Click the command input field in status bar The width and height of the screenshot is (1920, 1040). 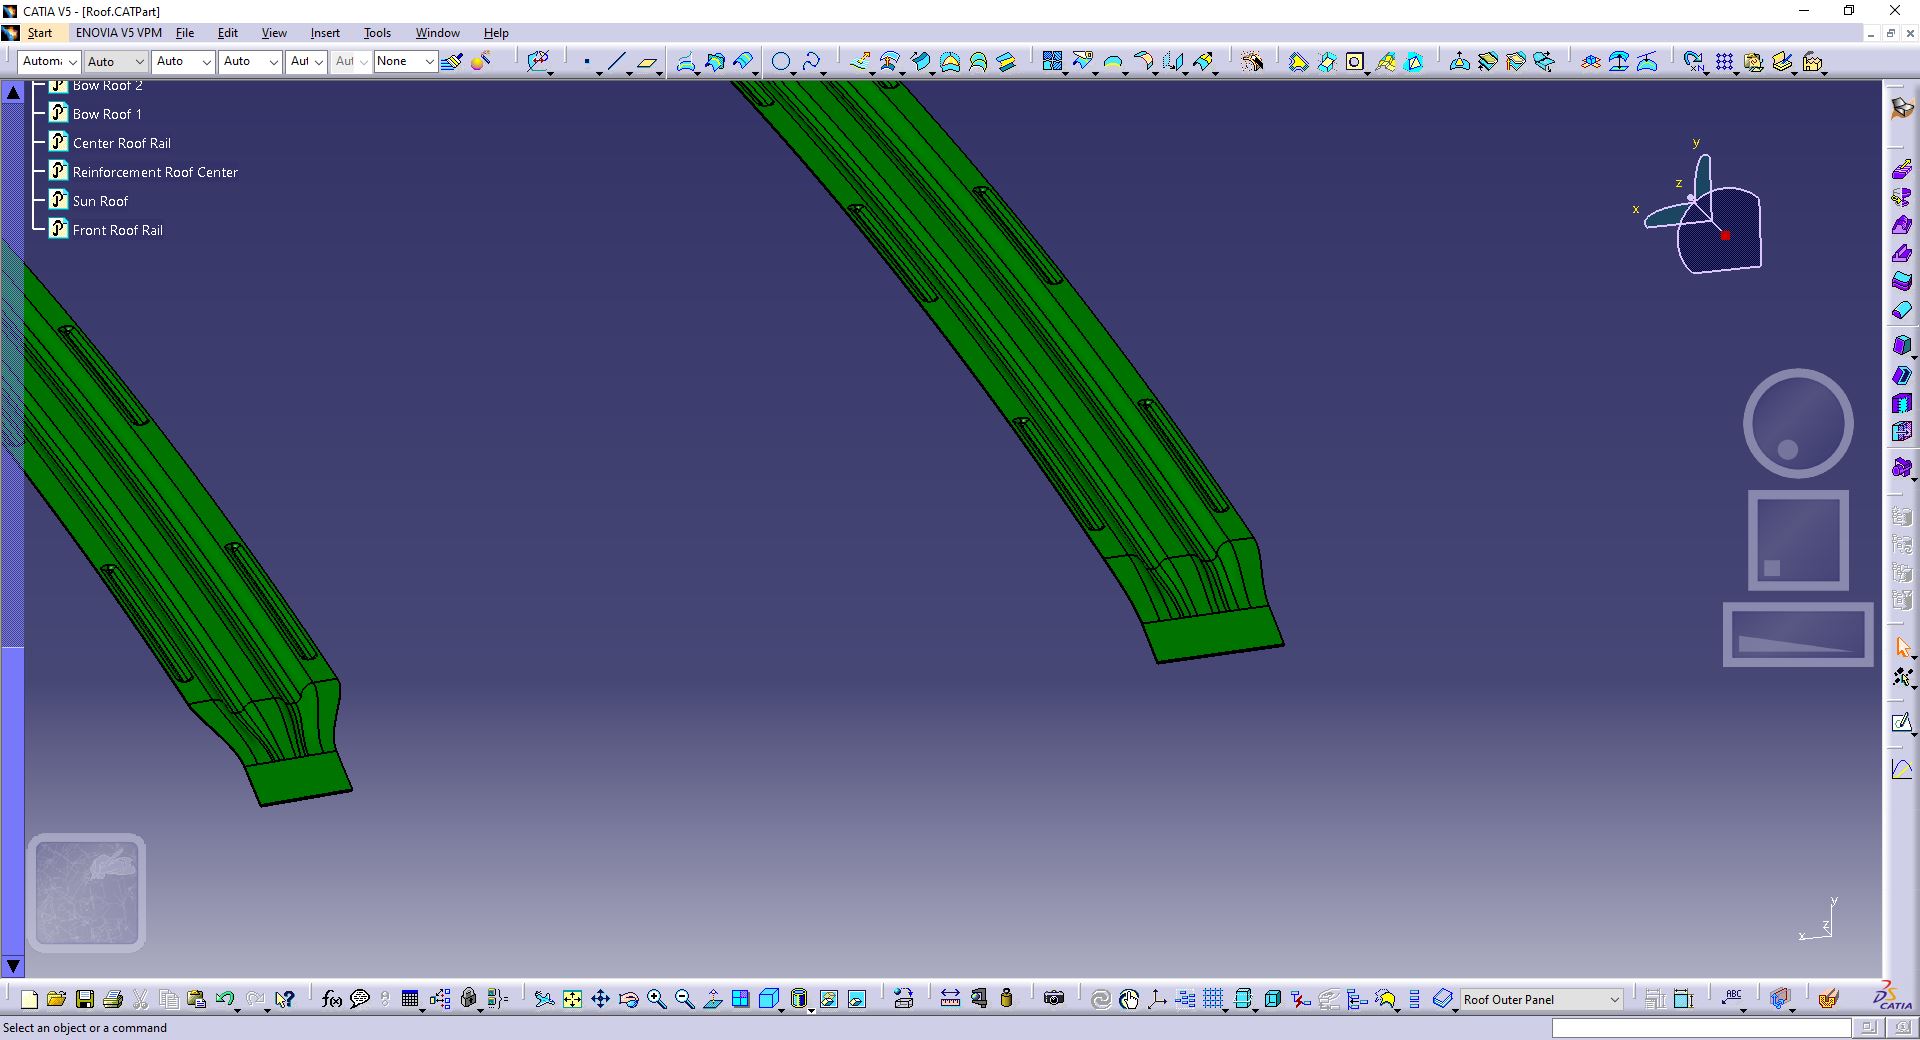coord(1701,1028)
